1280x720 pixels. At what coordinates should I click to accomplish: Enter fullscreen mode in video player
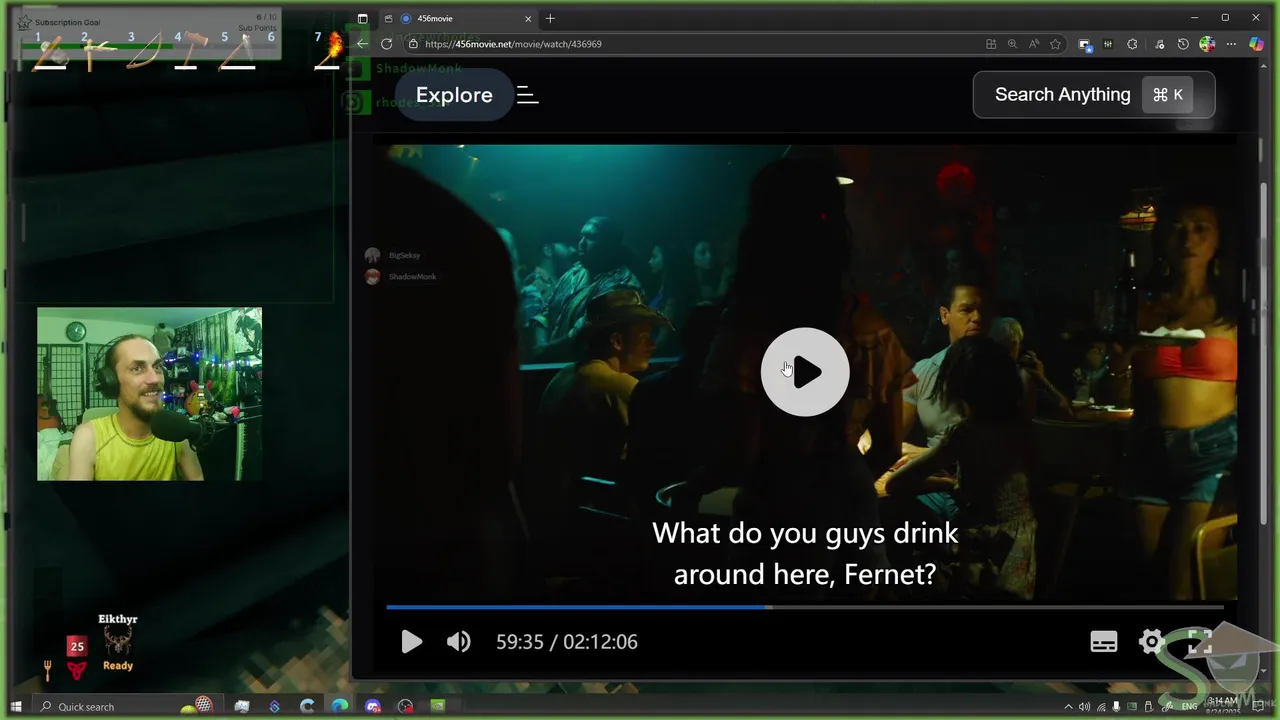1200,642
